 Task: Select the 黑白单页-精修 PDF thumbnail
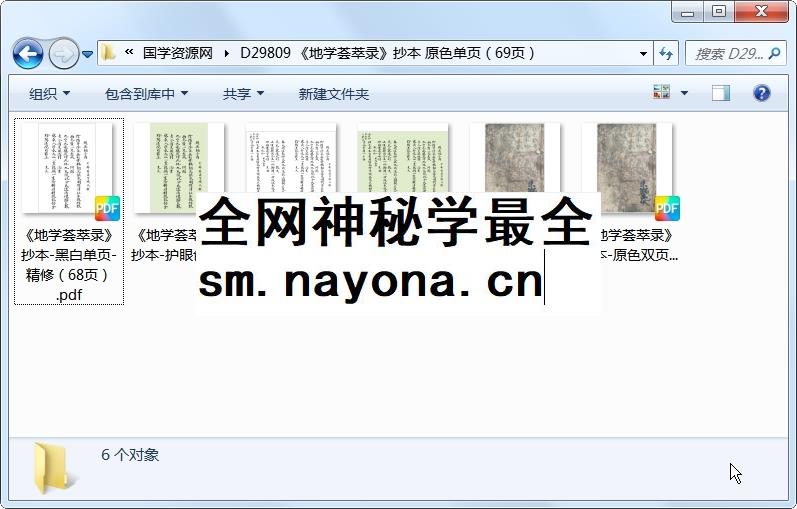pyautogui.click(x=67, y=168)
